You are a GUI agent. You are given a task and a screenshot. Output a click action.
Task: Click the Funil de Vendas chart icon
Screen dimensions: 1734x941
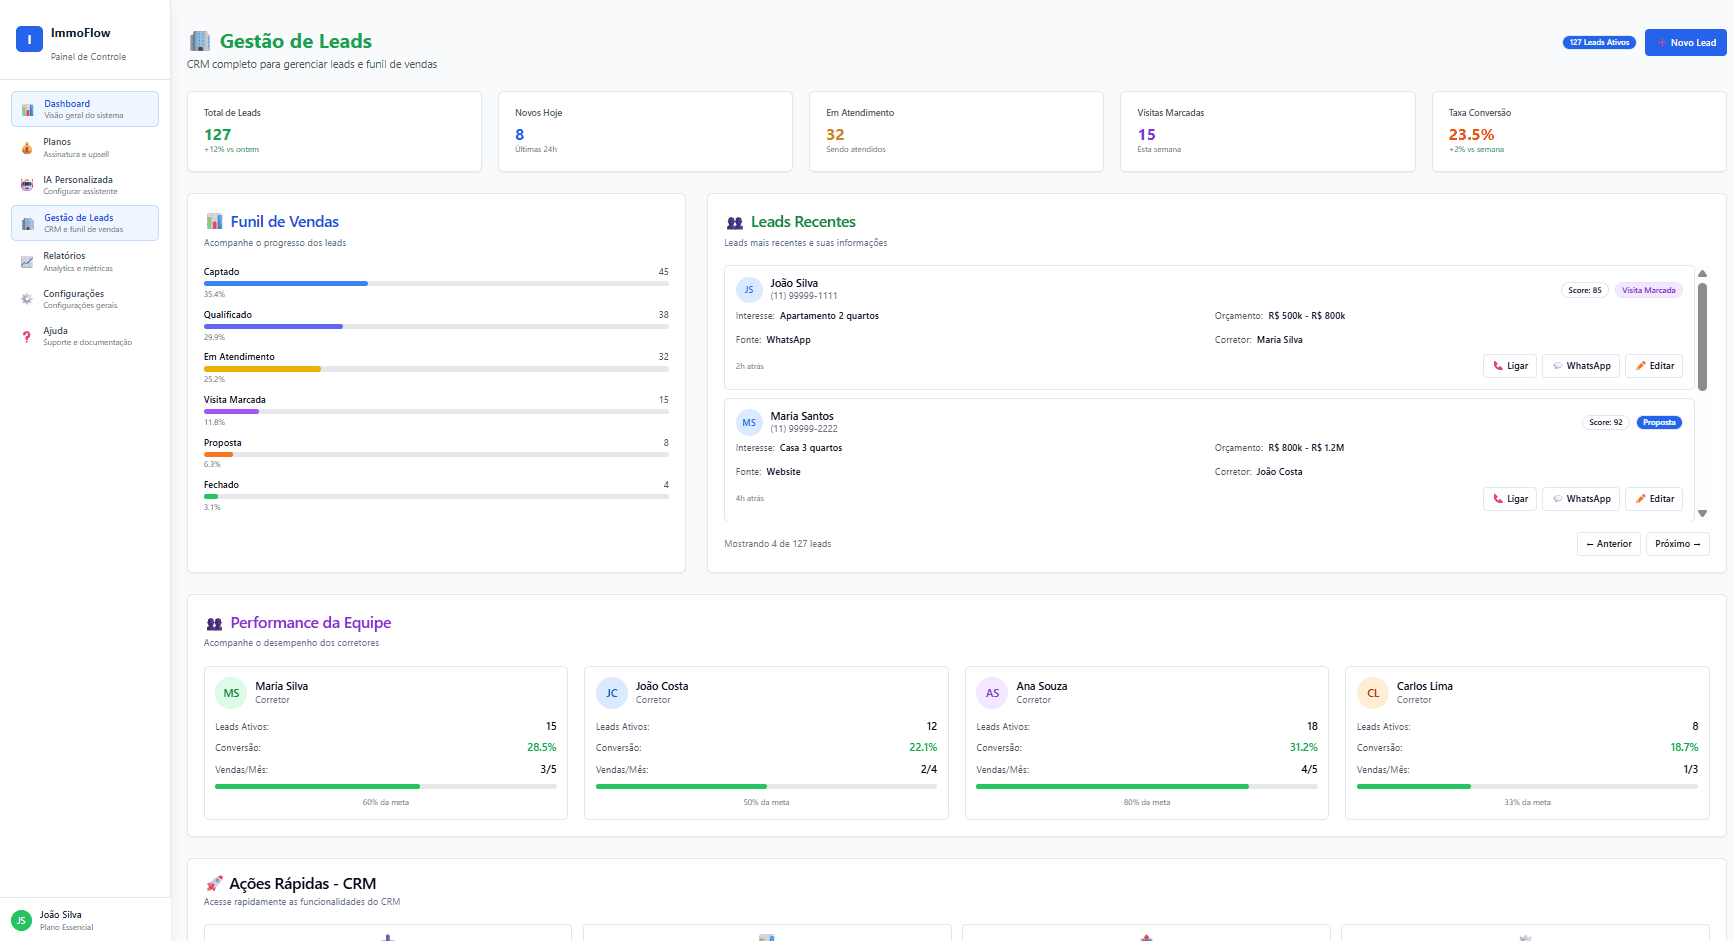(213, 221)
